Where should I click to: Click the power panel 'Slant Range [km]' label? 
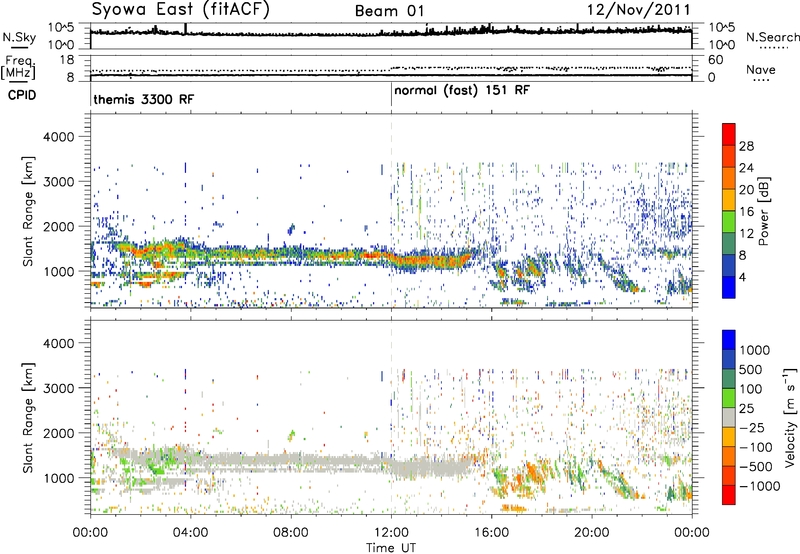(x=28, y=211)
